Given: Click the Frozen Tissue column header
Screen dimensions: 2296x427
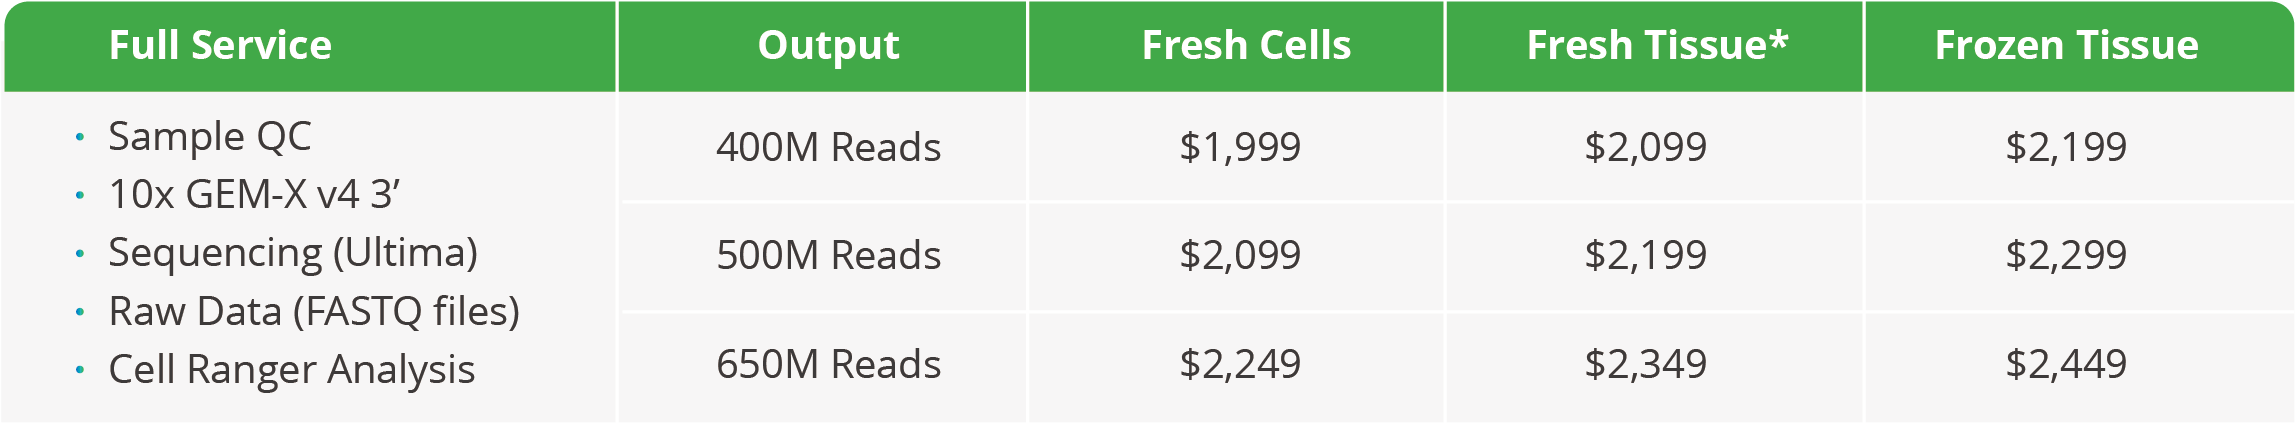Looking at the screenshot, I should click(2066, 46).
